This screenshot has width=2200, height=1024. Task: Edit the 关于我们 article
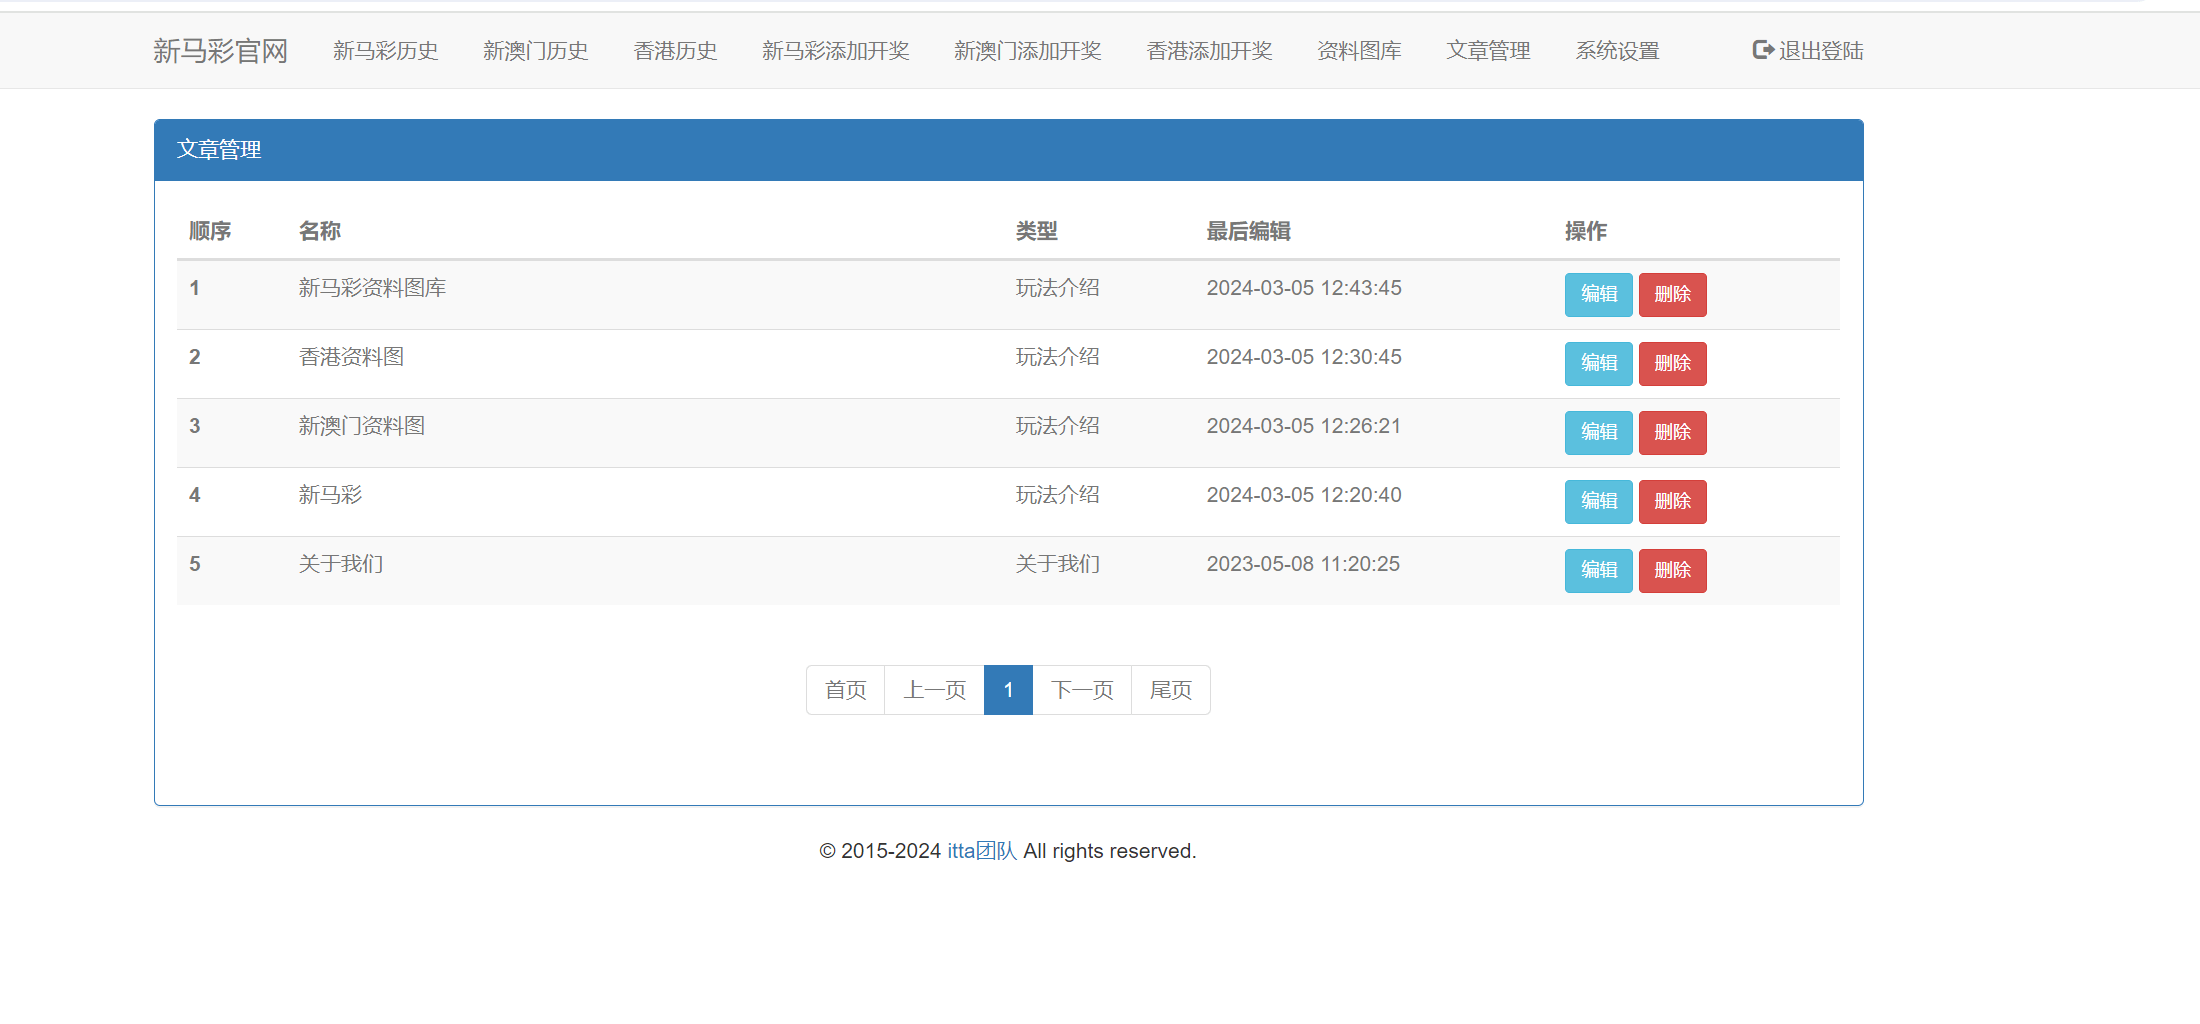(x=1598, y=571)
